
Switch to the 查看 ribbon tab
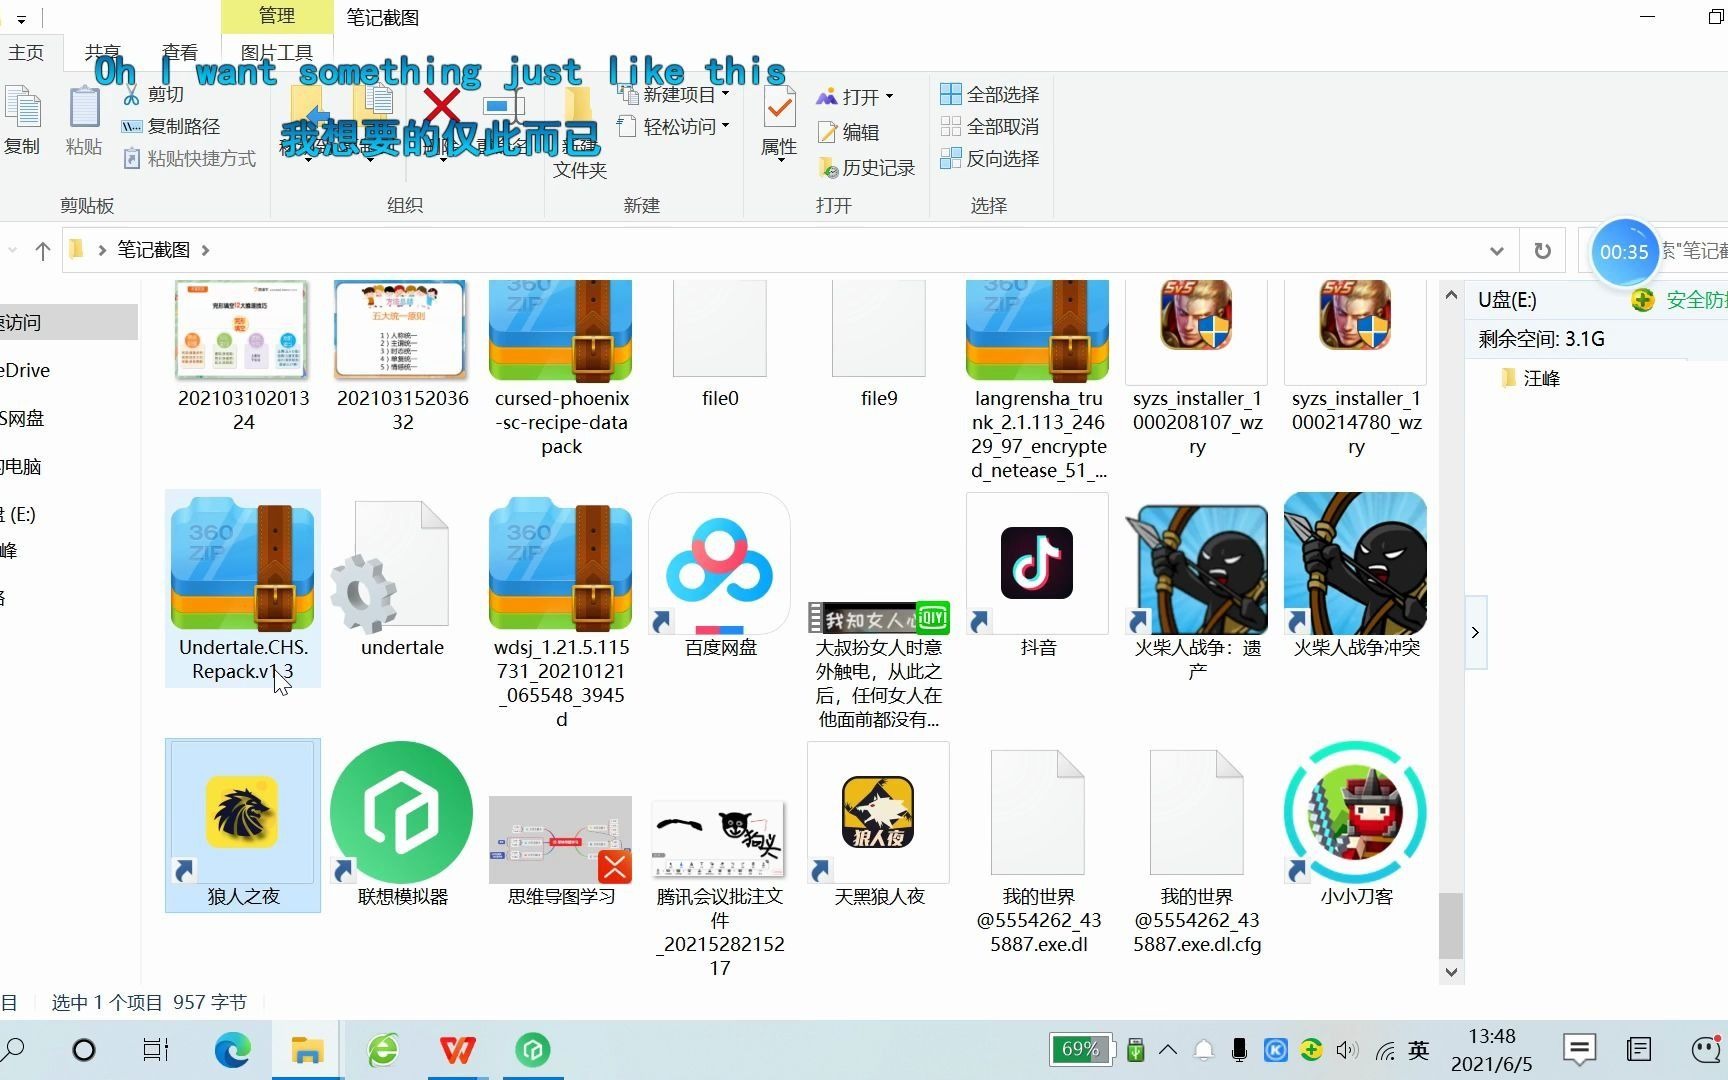coord(179,52)
